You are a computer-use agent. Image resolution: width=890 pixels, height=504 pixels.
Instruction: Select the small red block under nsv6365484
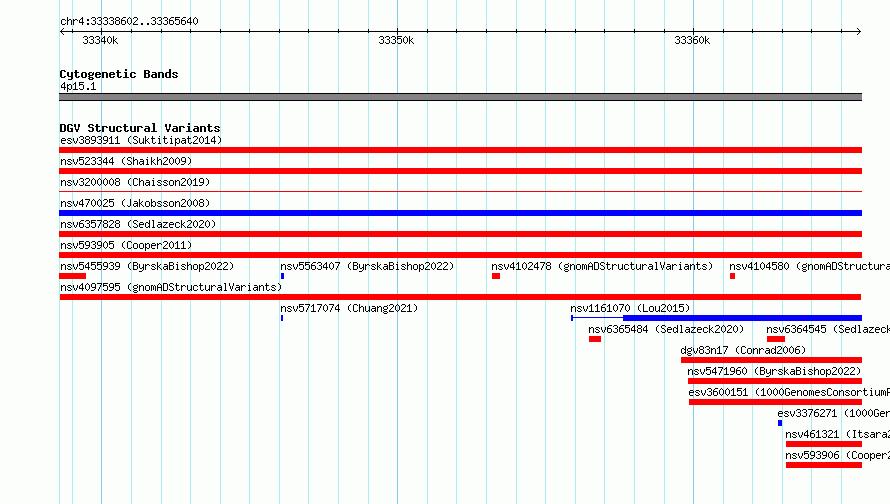595,339
